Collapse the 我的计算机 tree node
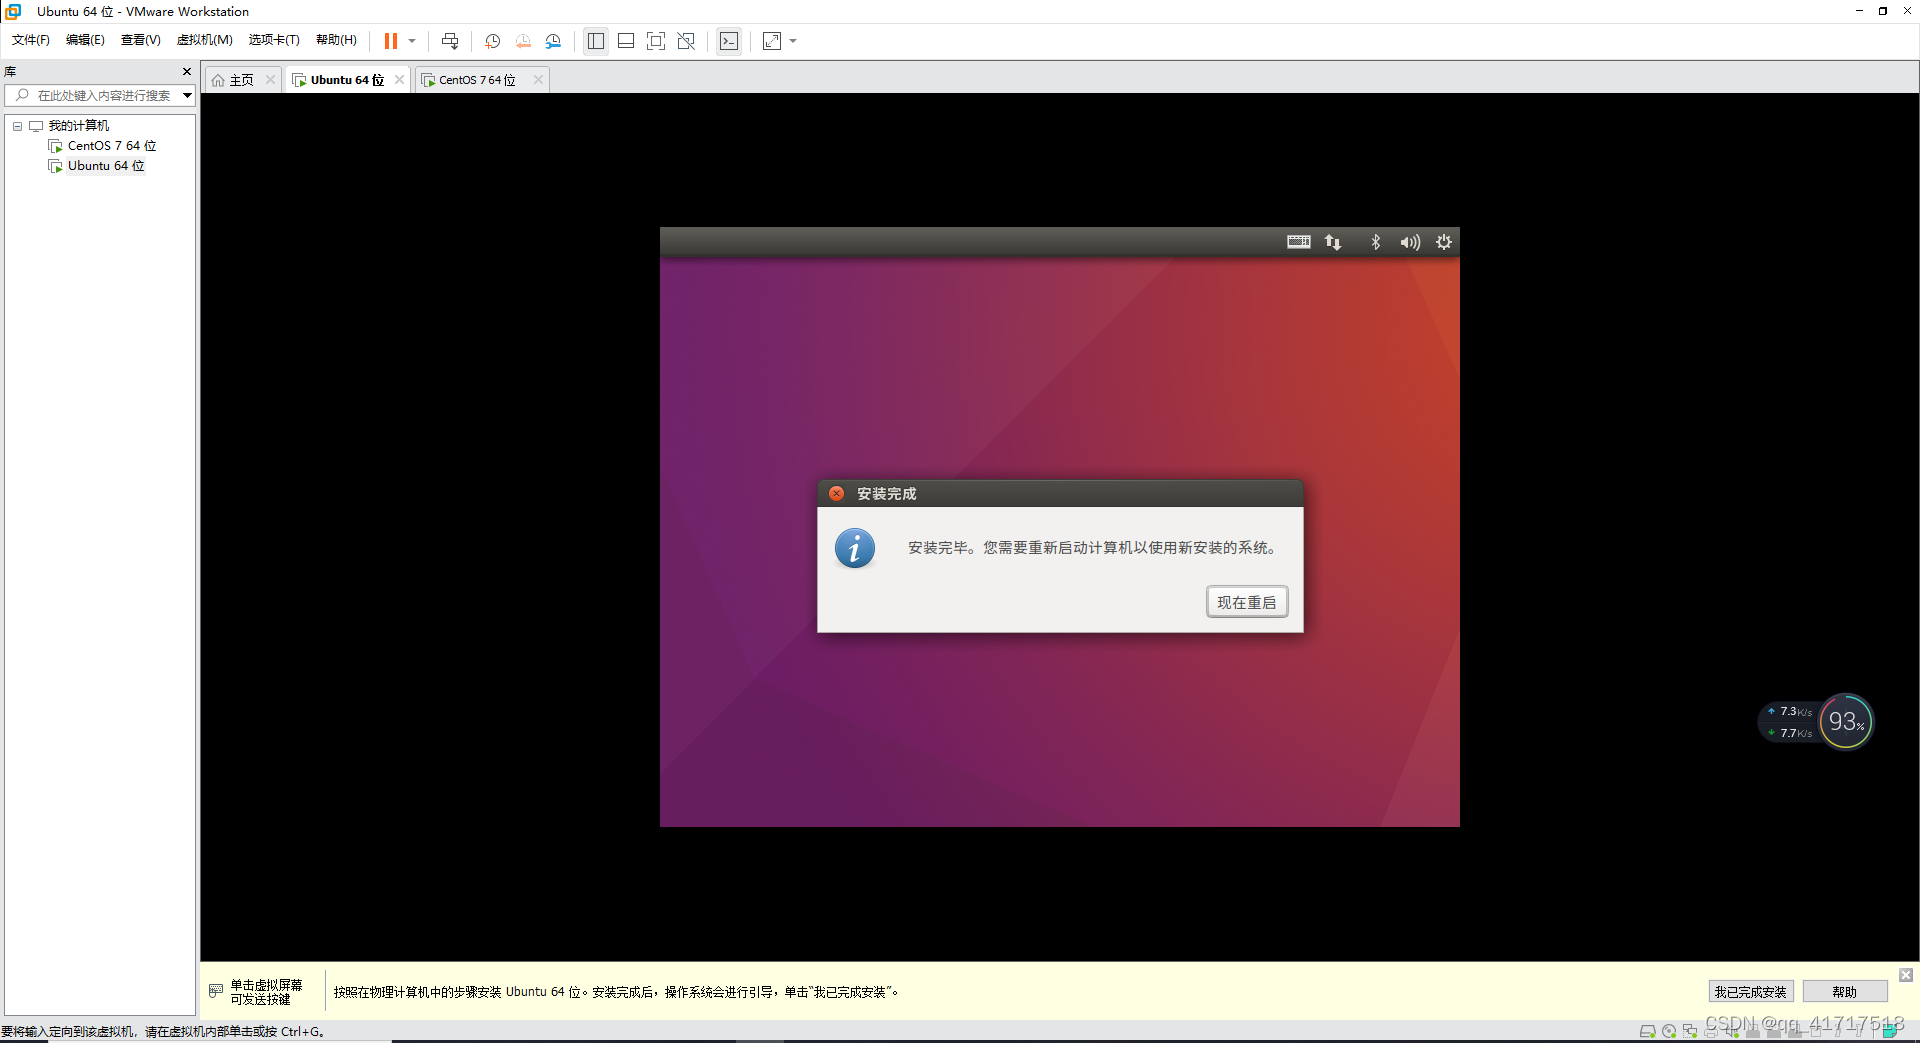Viewport: 1920px width, 1043px height. (17, 126)
